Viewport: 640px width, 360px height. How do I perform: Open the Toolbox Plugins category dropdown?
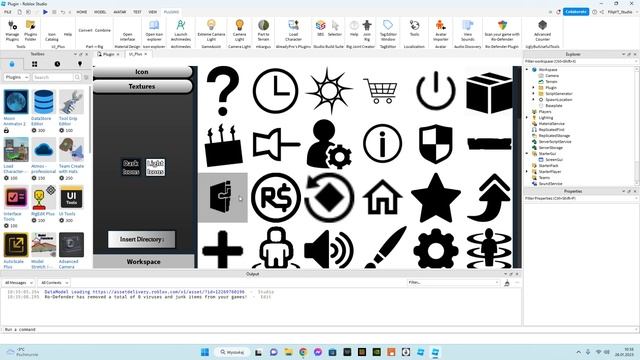pyautogui.click(x=16, y=77)
